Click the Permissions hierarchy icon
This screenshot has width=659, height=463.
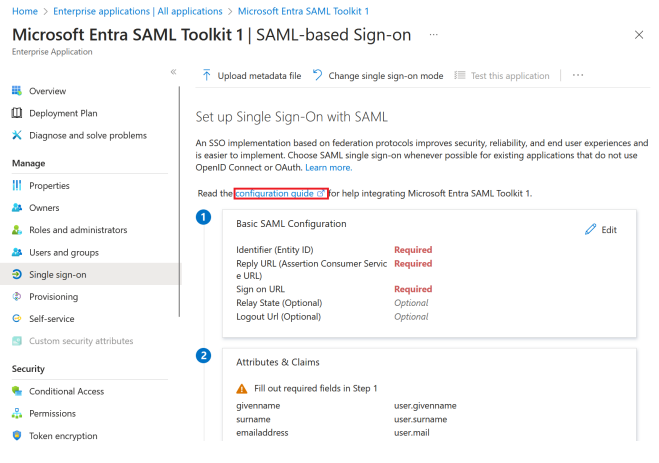coord(17,413)
